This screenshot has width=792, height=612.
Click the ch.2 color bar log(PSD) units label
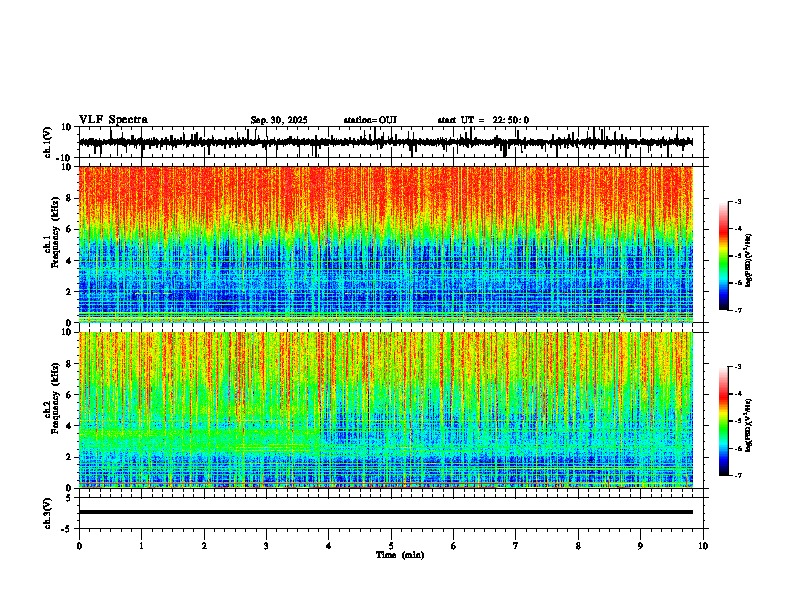(748, 425)
